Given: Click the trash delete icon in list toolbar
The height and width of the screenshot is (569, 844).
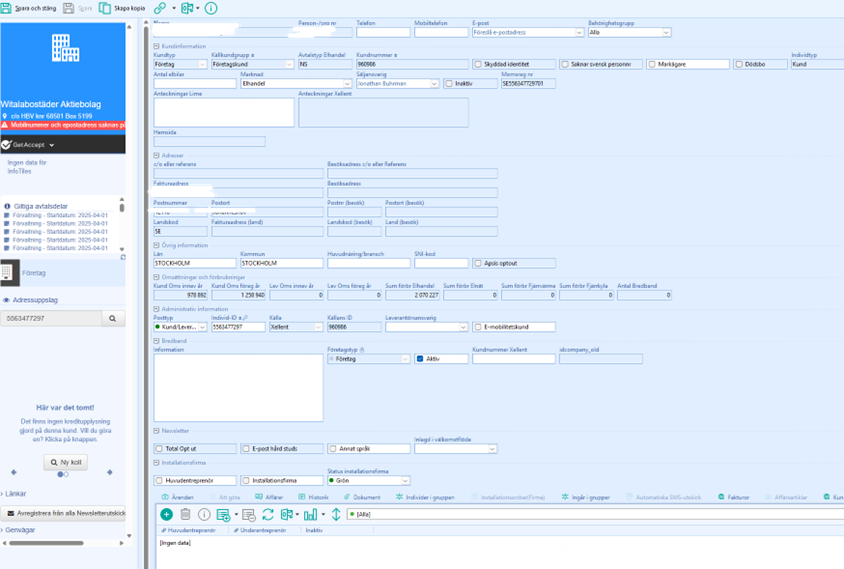Looking at the screenshot, I should coord(186,514).
